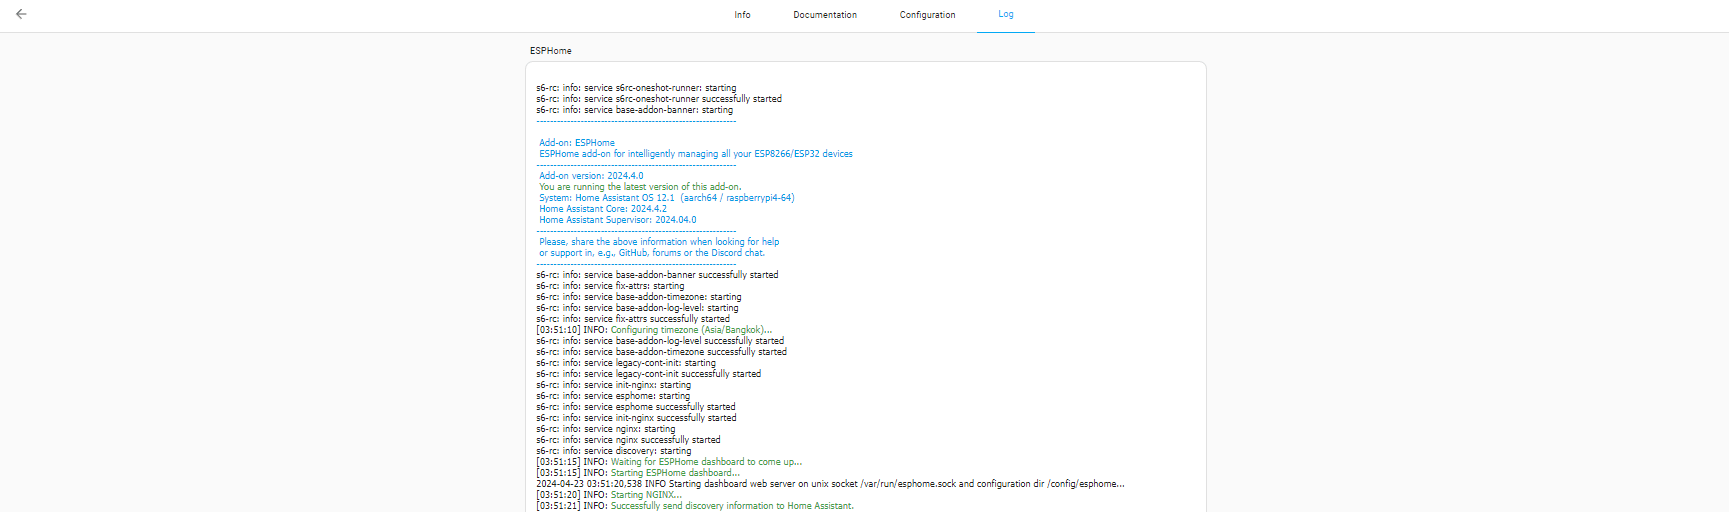Click 'service legacy-cont-init: starting' line

(626, 363)
